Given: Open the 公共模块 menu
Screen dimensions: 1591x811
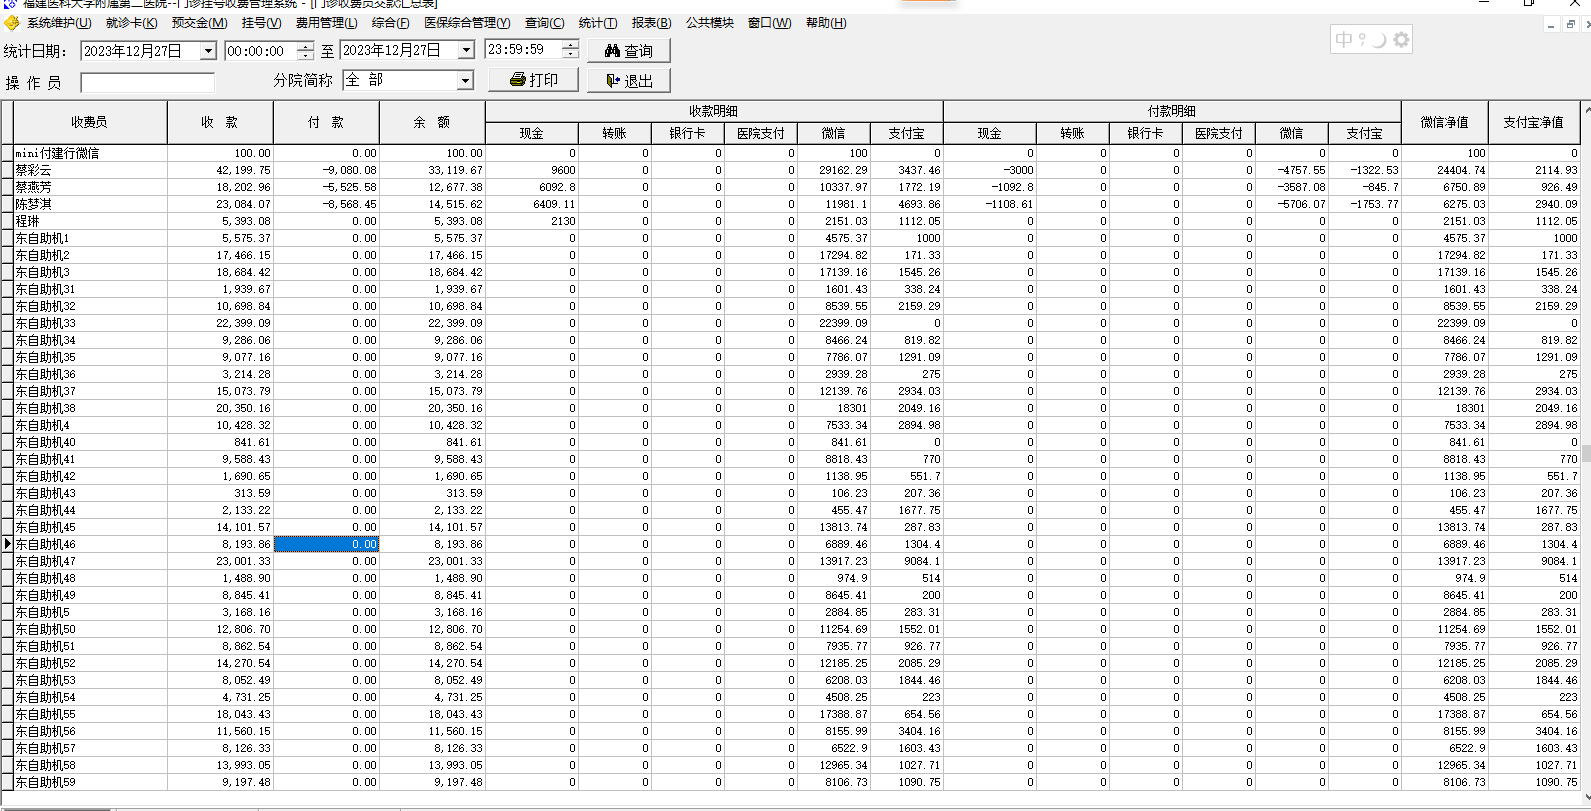Looking at the screenshot, I should click(x=710, y=23).
